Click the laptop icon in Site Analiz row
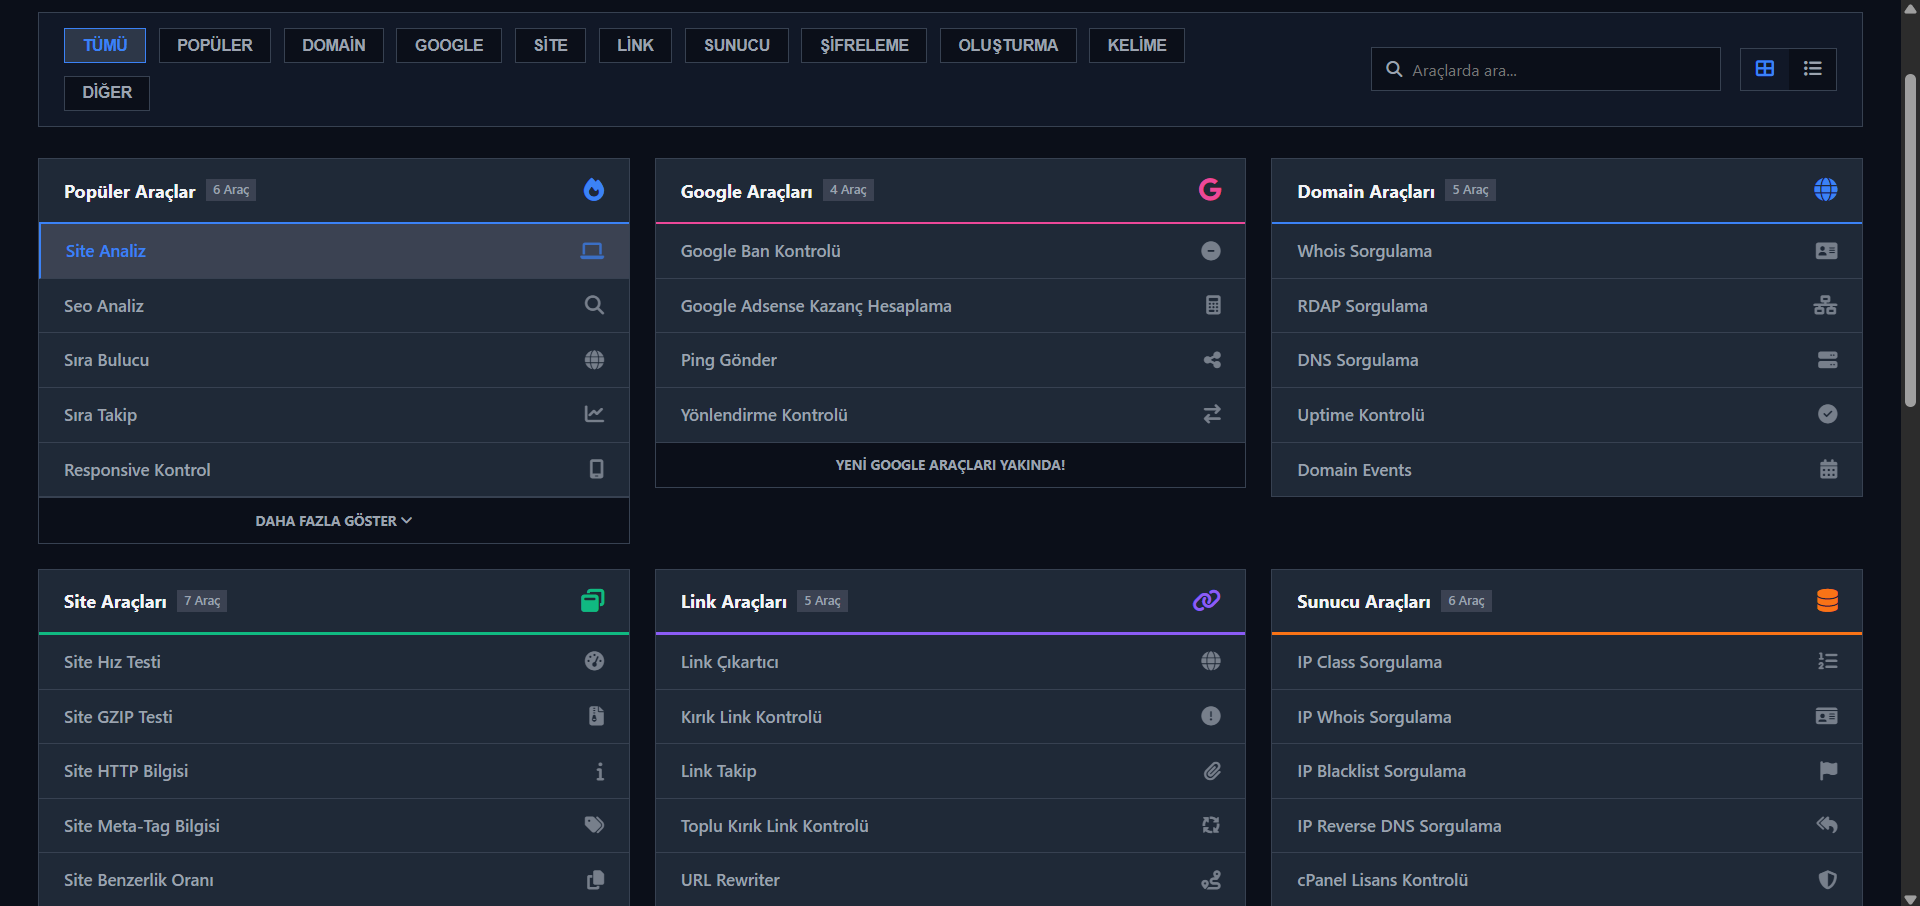This screenshot has height=906, width=1920. (x=592, y=251)
